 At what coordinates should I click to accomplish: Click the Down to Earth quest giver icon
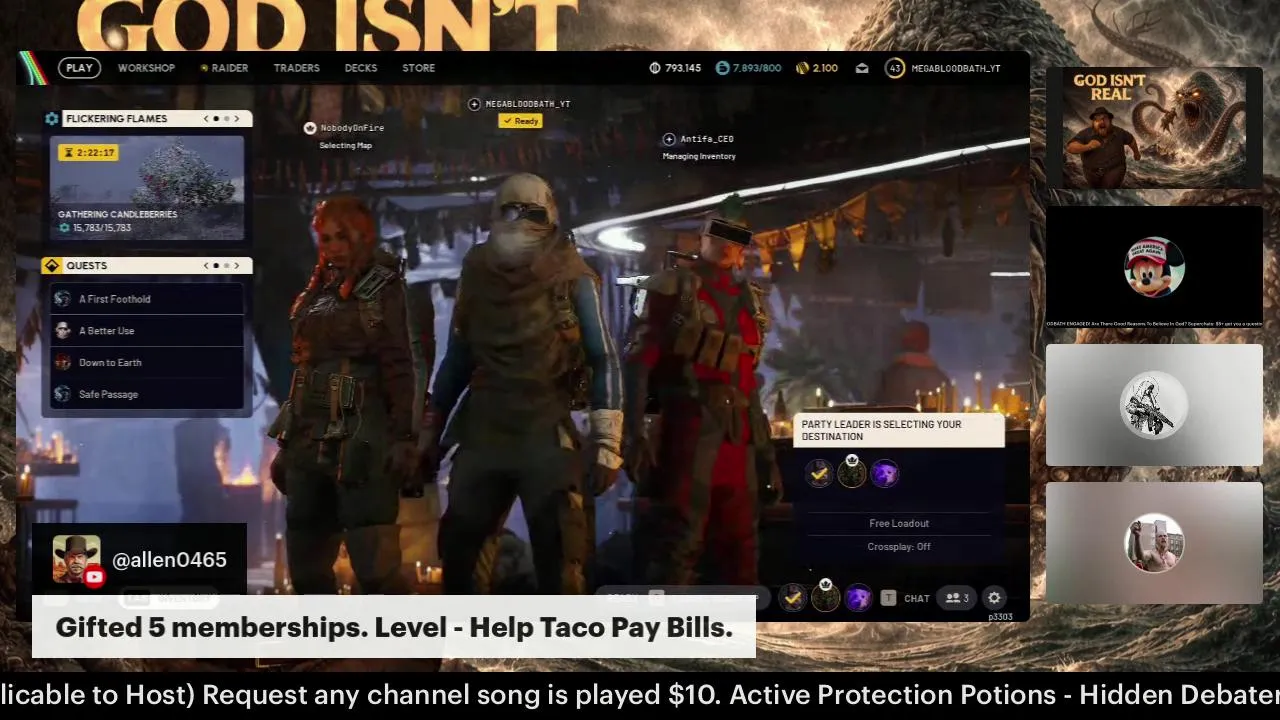tap(63, 362)
